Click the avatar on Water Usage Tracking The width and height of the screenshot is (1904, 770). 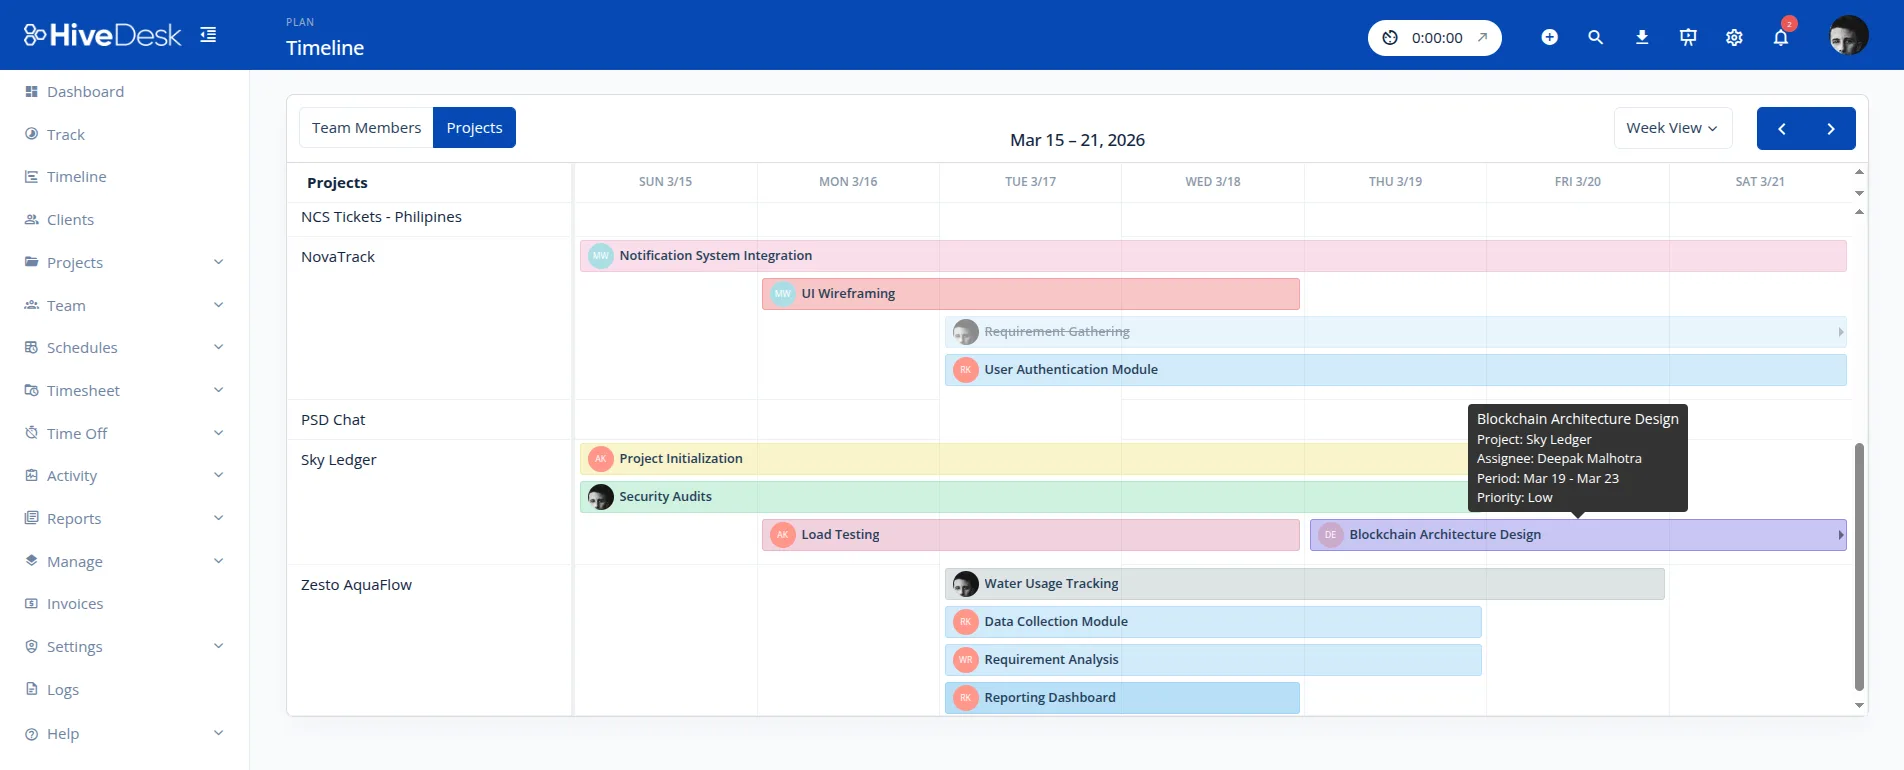point(966,584)
